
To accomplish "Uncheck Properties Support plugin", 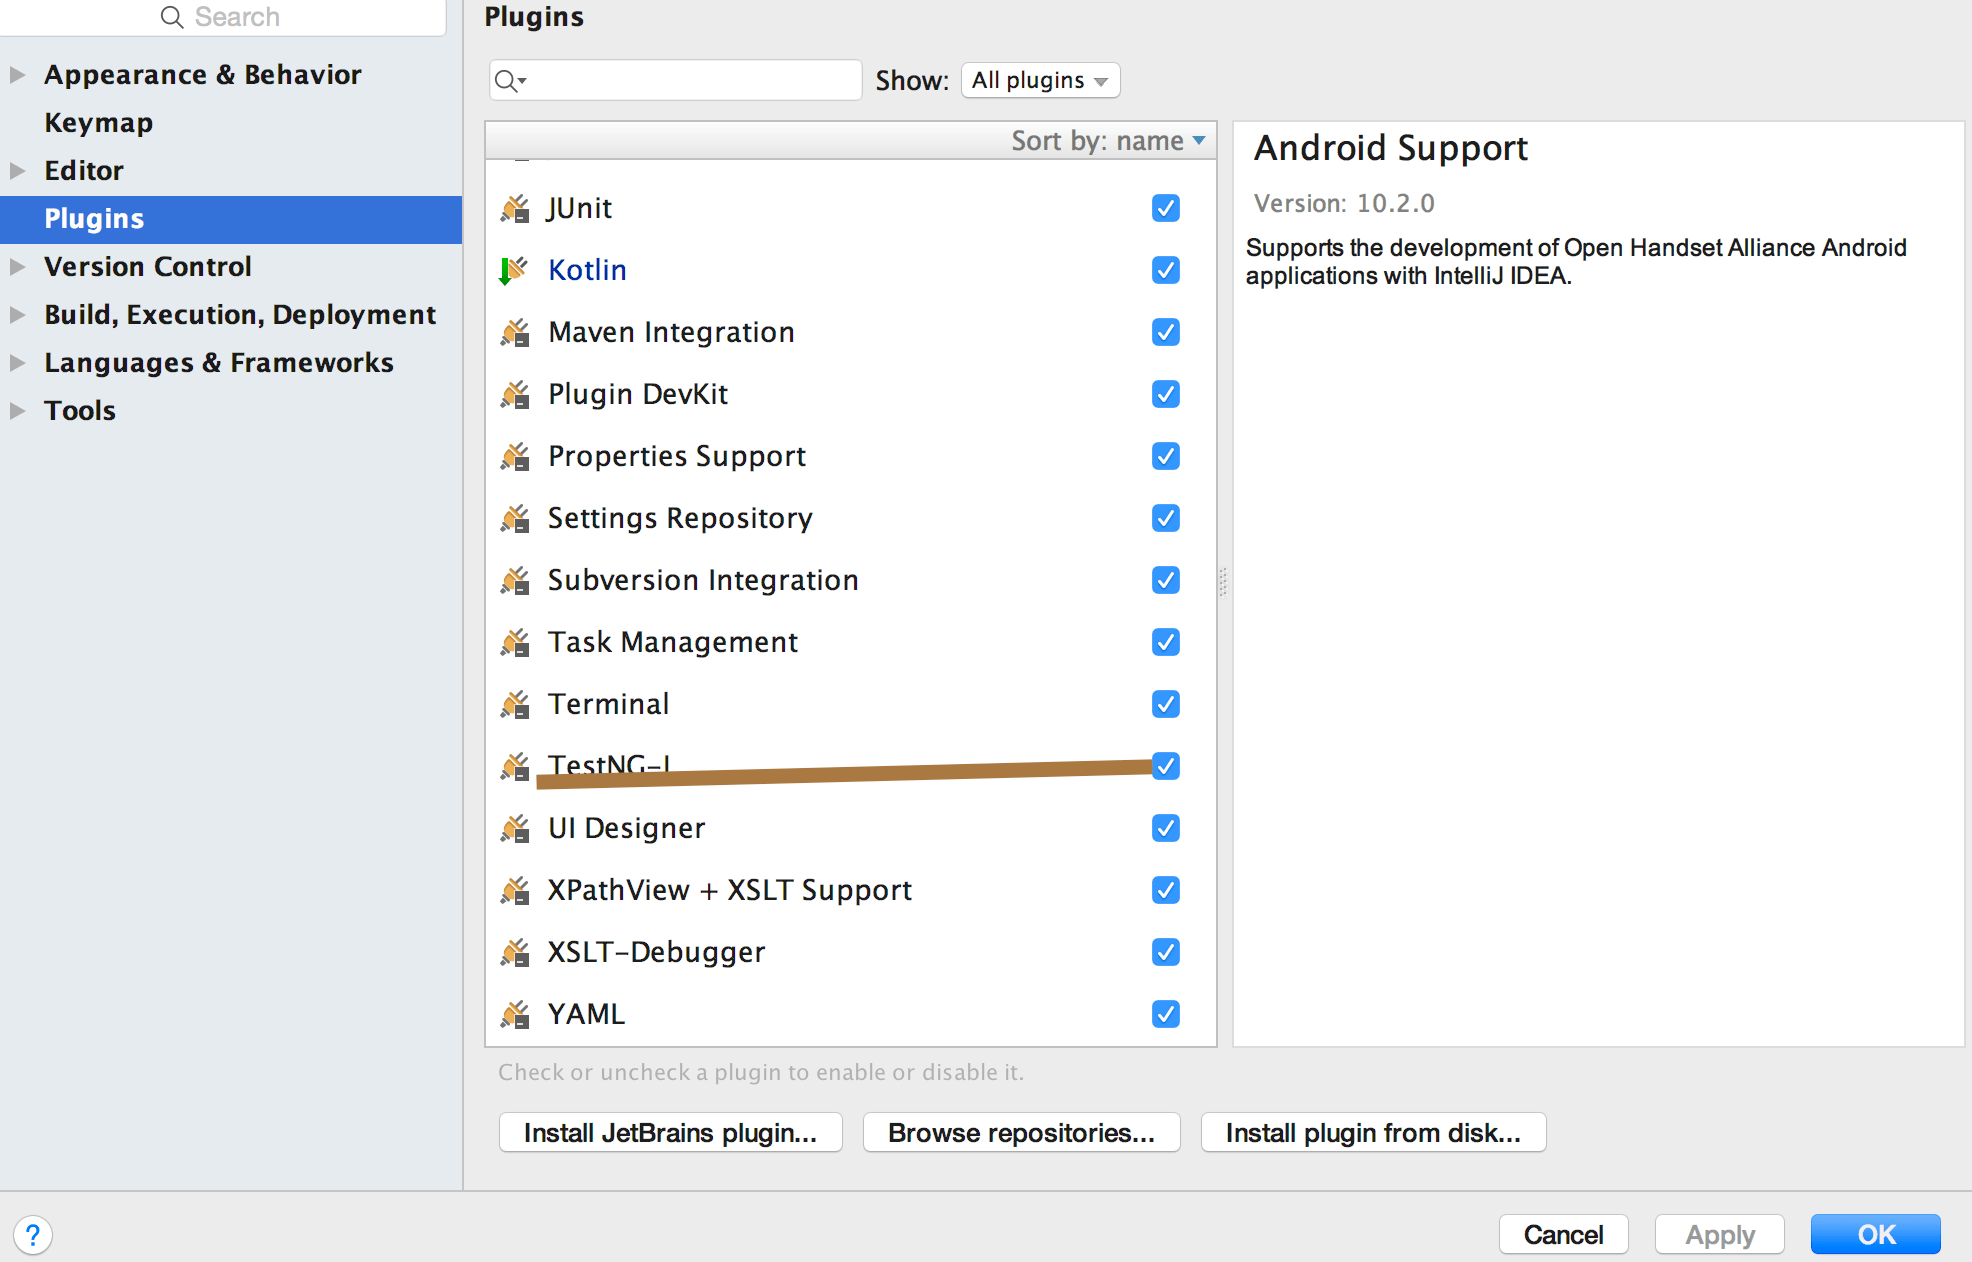I will (x=1166, y=456).
